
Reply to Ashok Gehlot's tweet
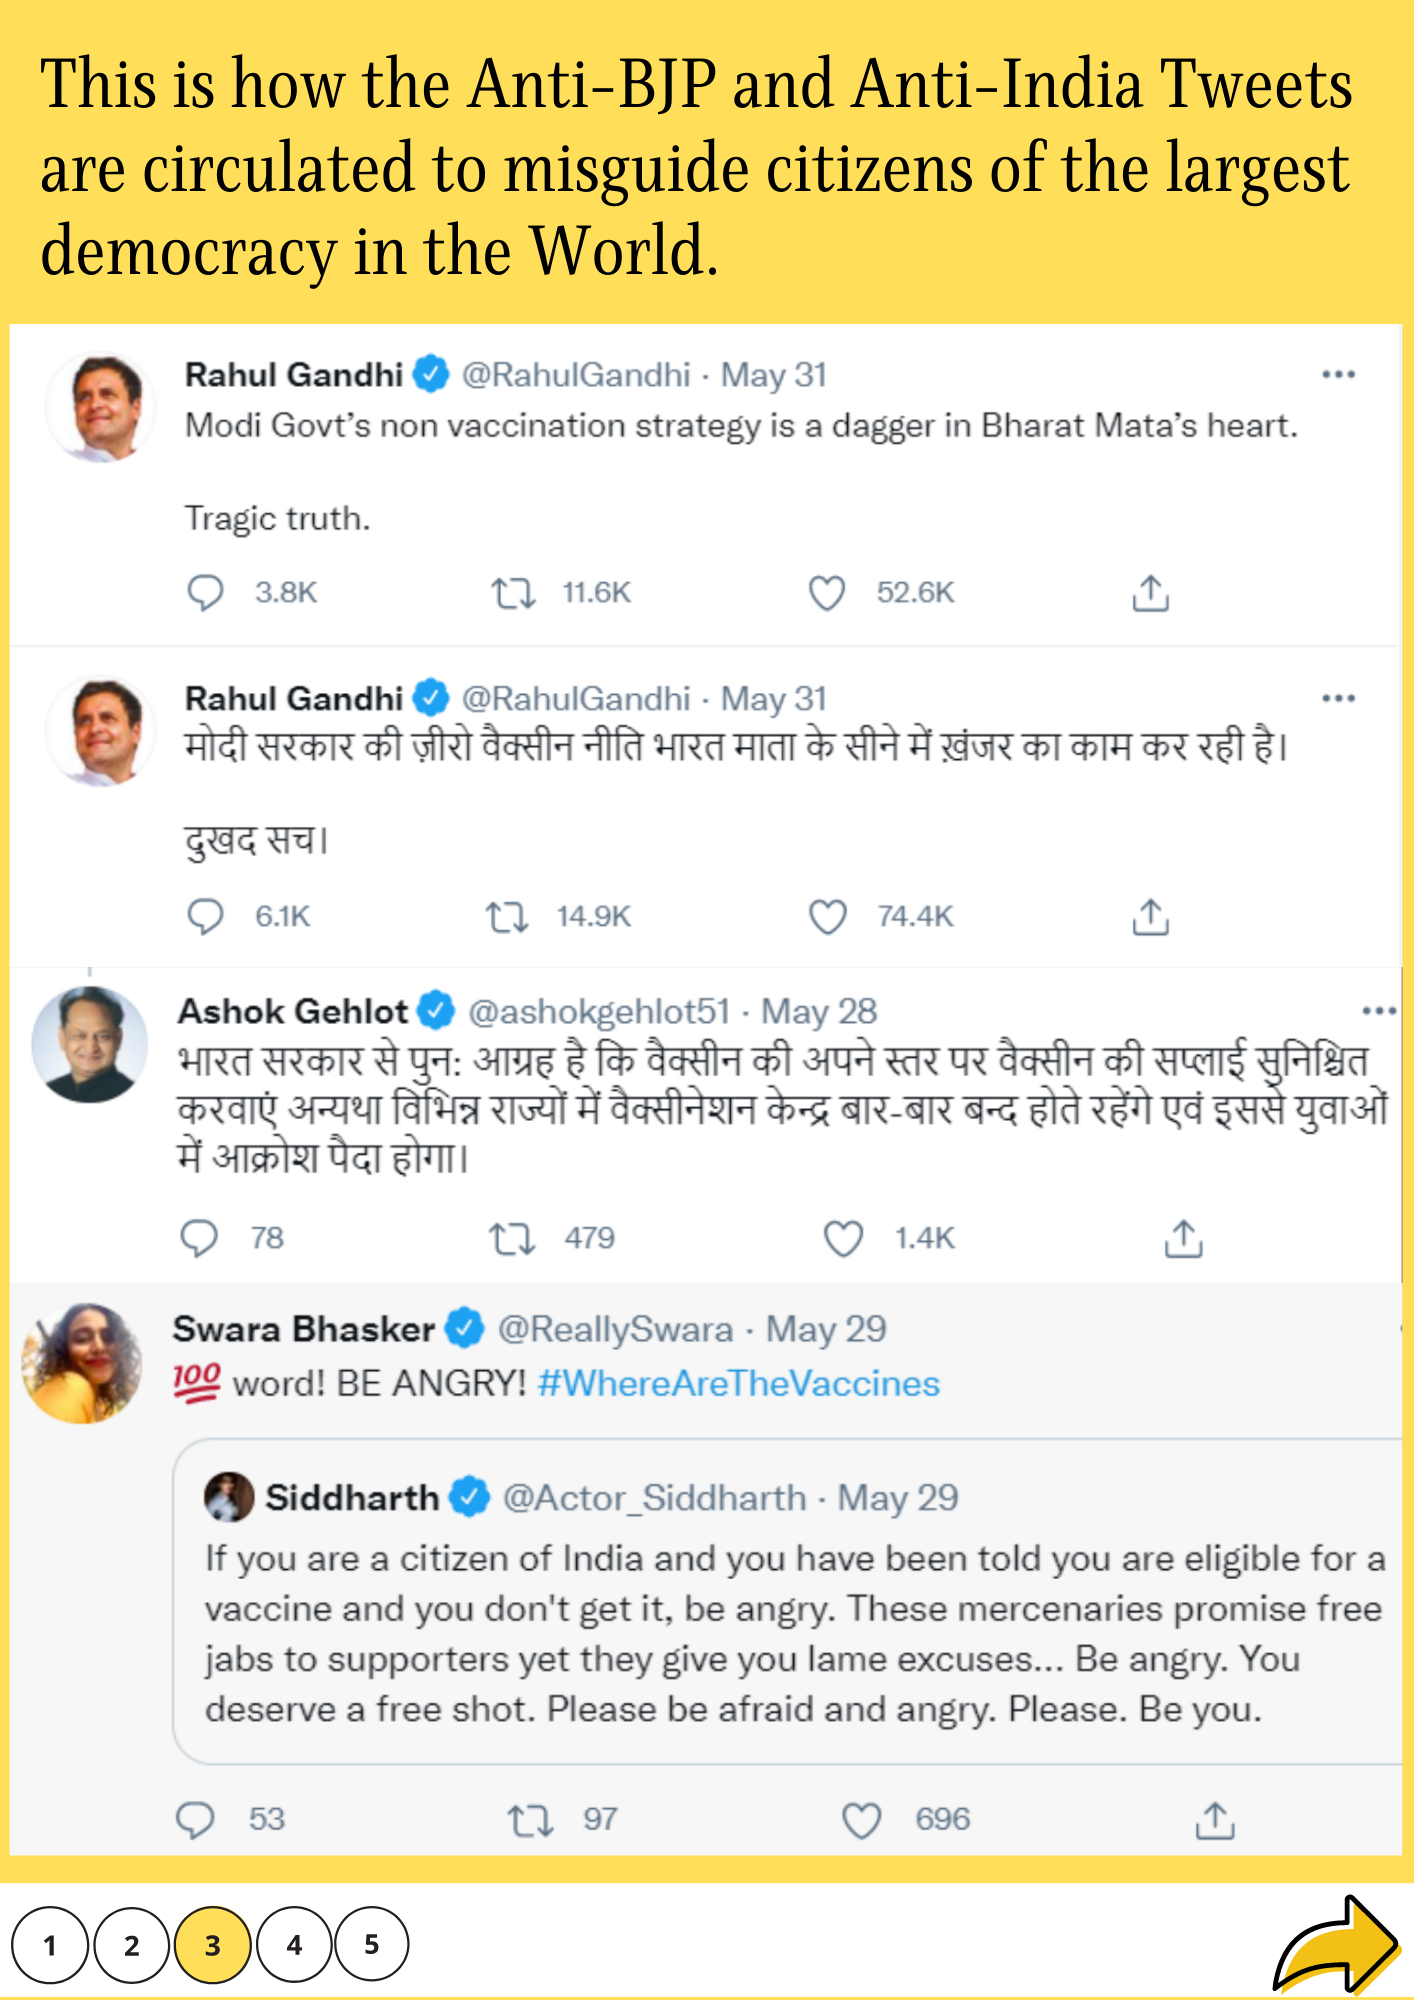[199, 1238]
